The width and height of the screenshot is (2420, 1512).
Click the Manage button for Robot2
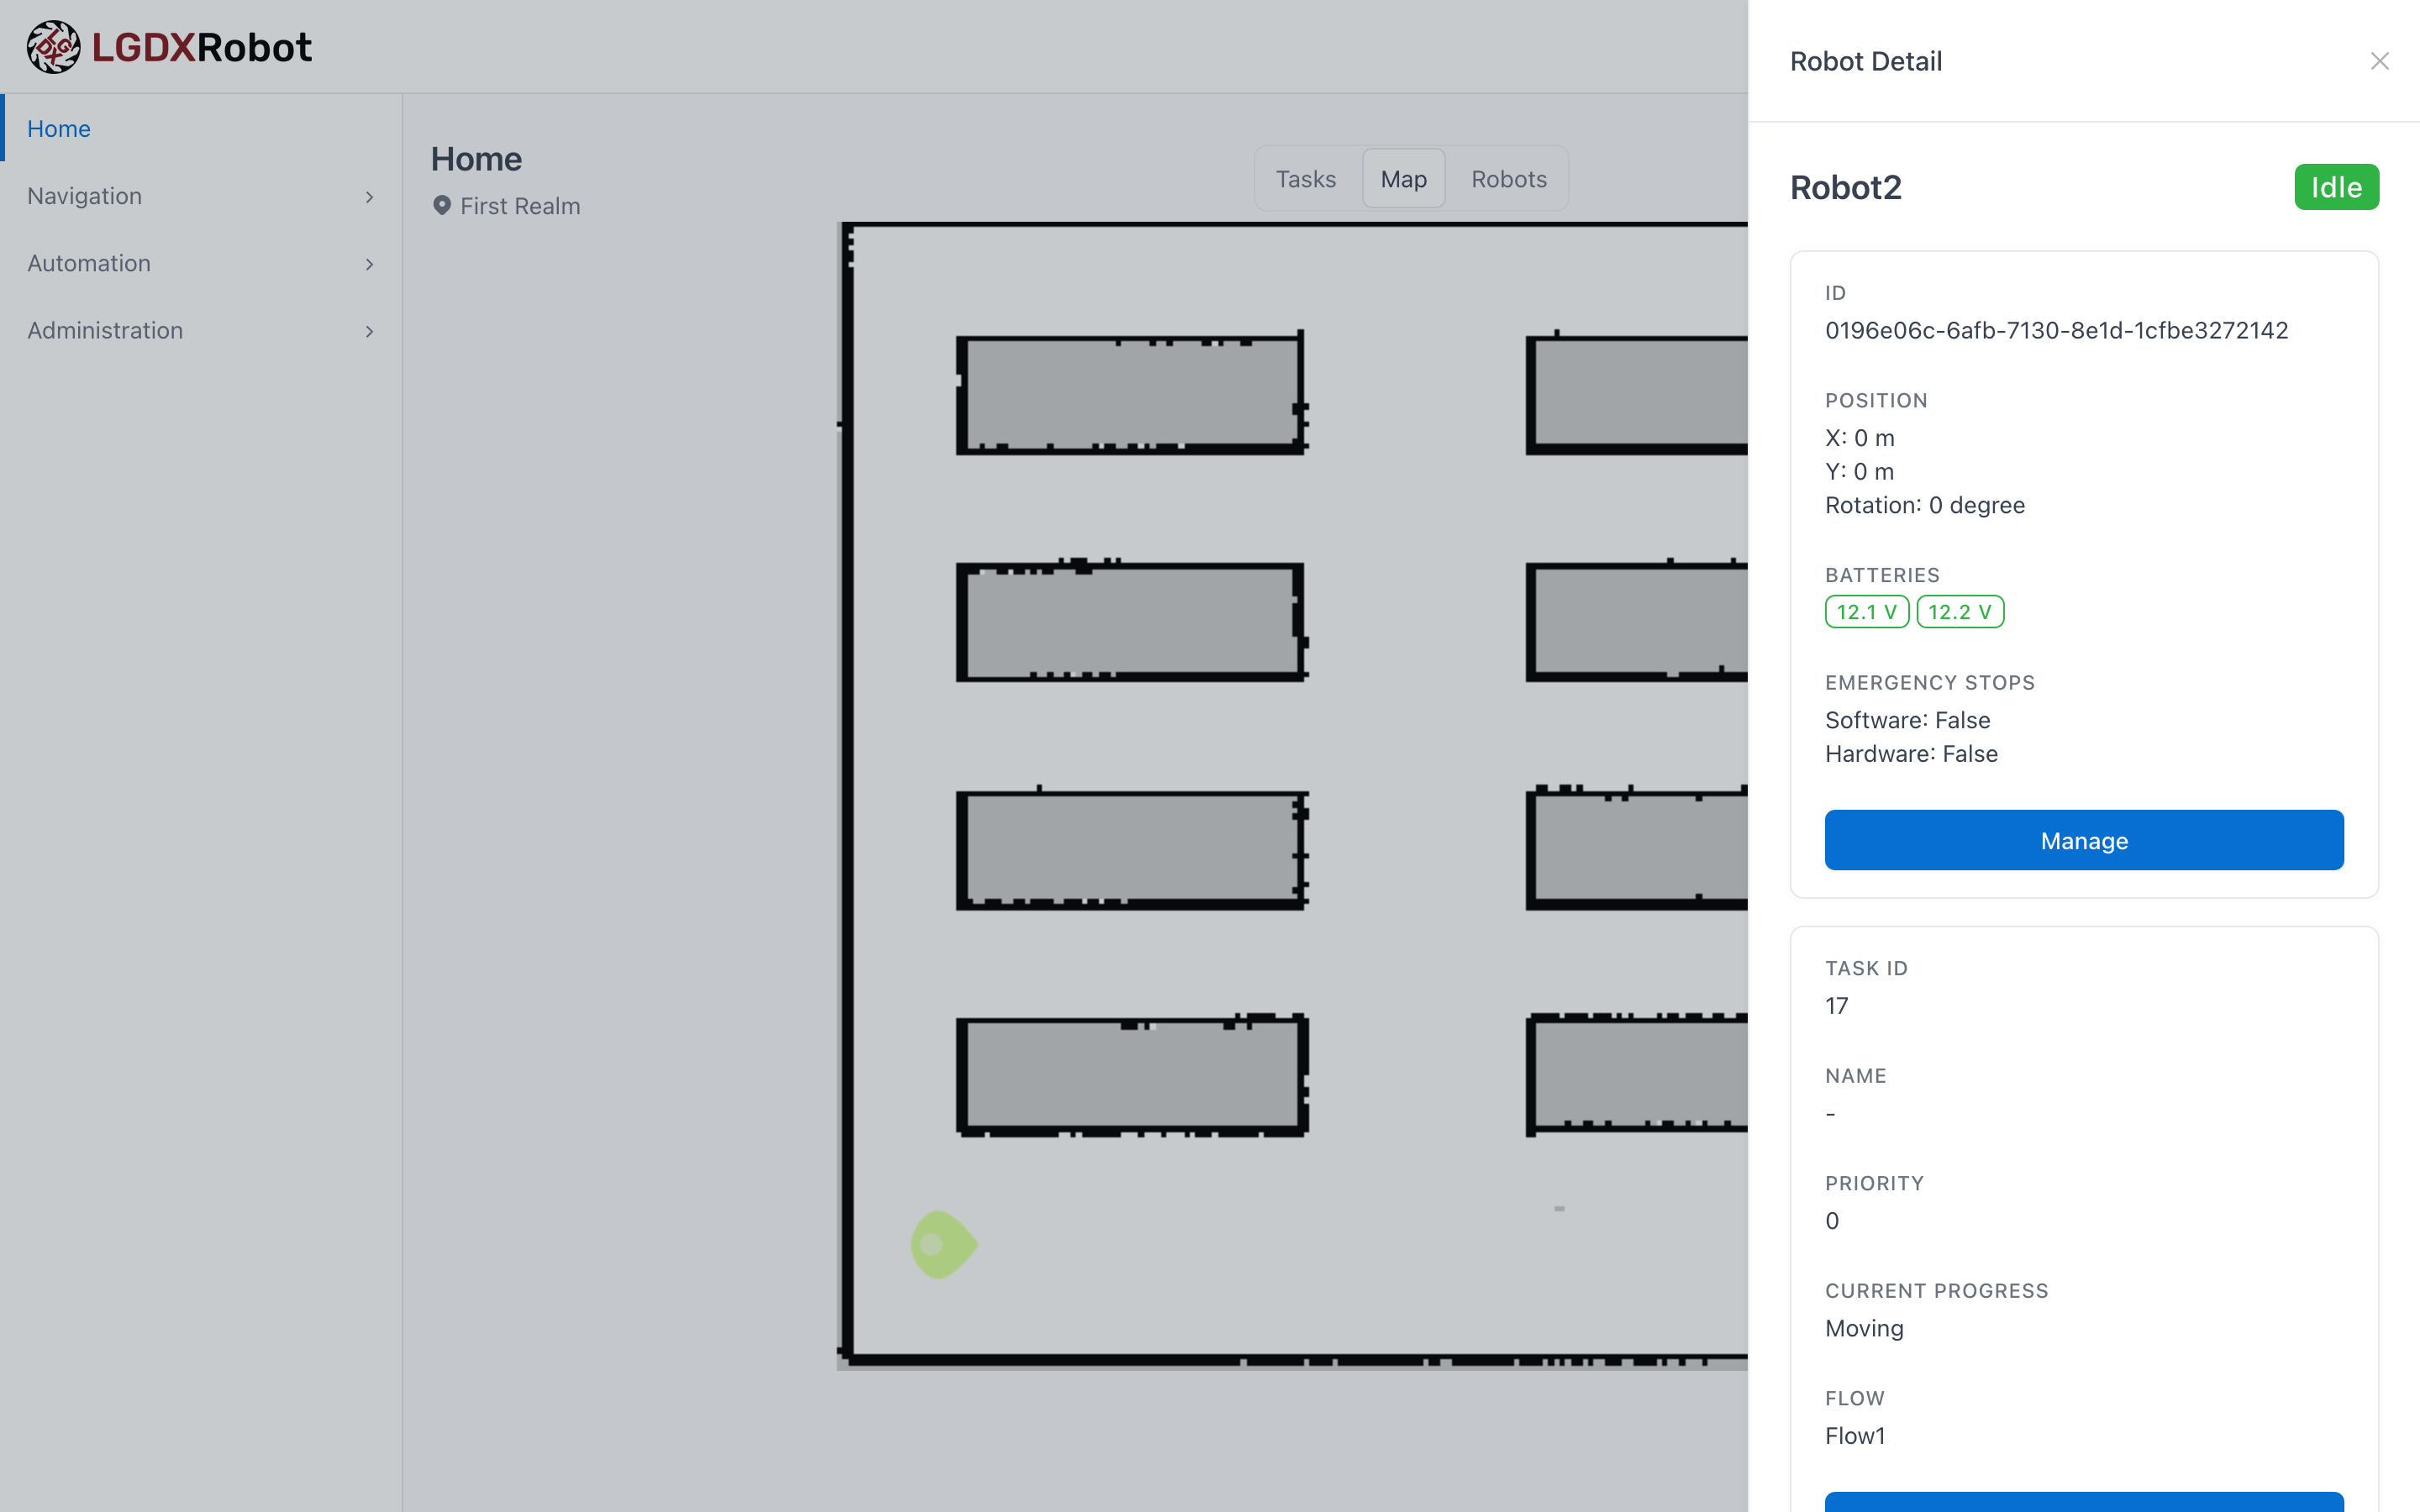[x=2084, y=840]
